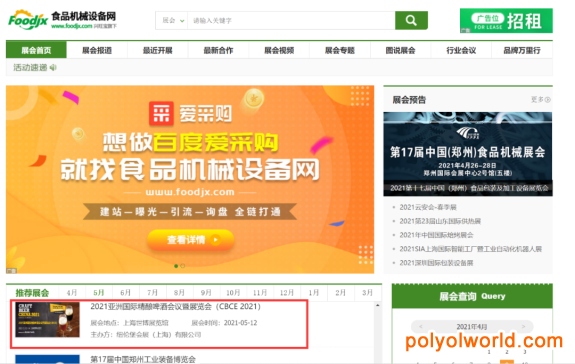
Task: Click the keyword search input field
Action: [291, 21]
